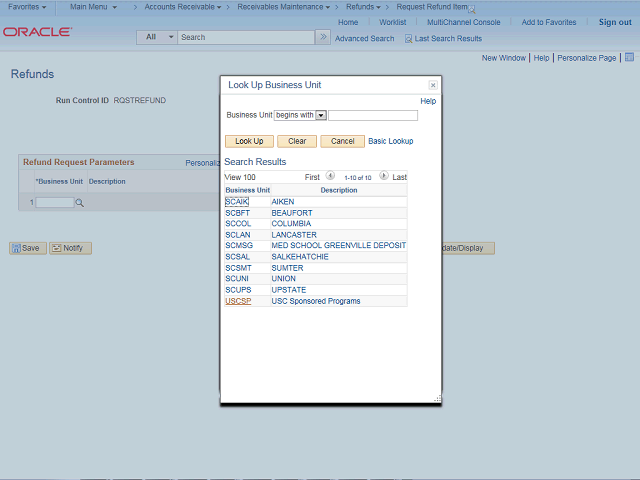This screenshot has height=480, width=640.
Task: Click the Business Unit lookup magnifier icon
Action: point(80,203)
